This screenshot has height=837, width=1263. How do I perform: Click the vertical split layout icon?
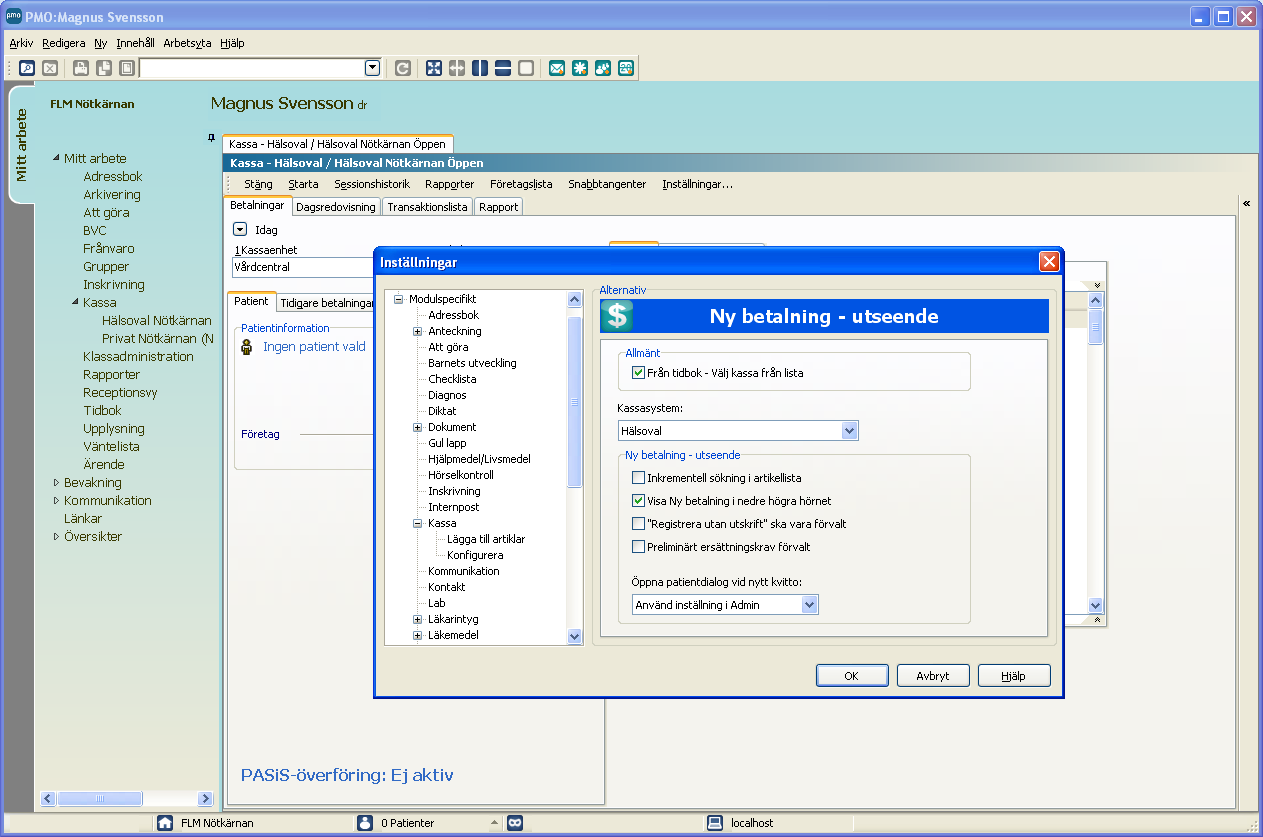coord(480,68)
